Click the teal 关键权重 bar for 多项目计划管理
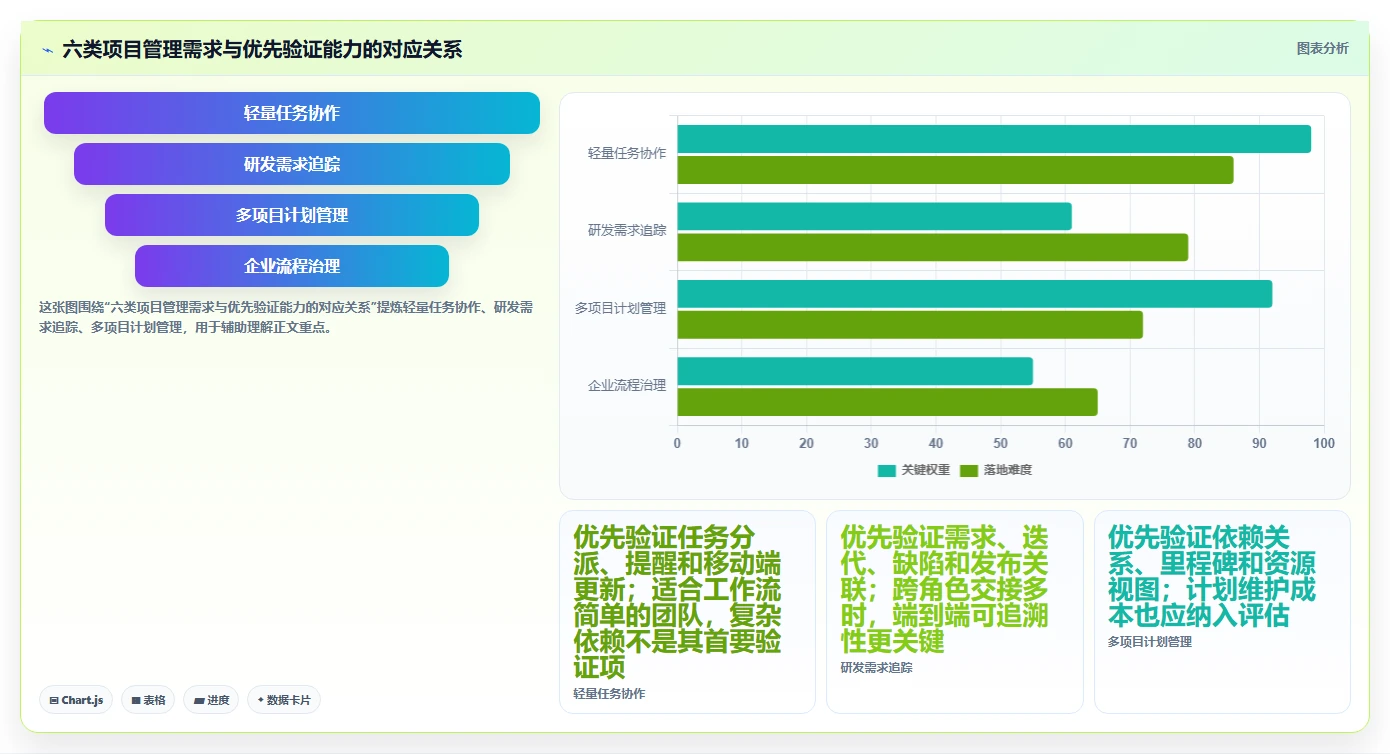Image resolution: width=1390 pixels, height=754 pixels. point(975,294)
